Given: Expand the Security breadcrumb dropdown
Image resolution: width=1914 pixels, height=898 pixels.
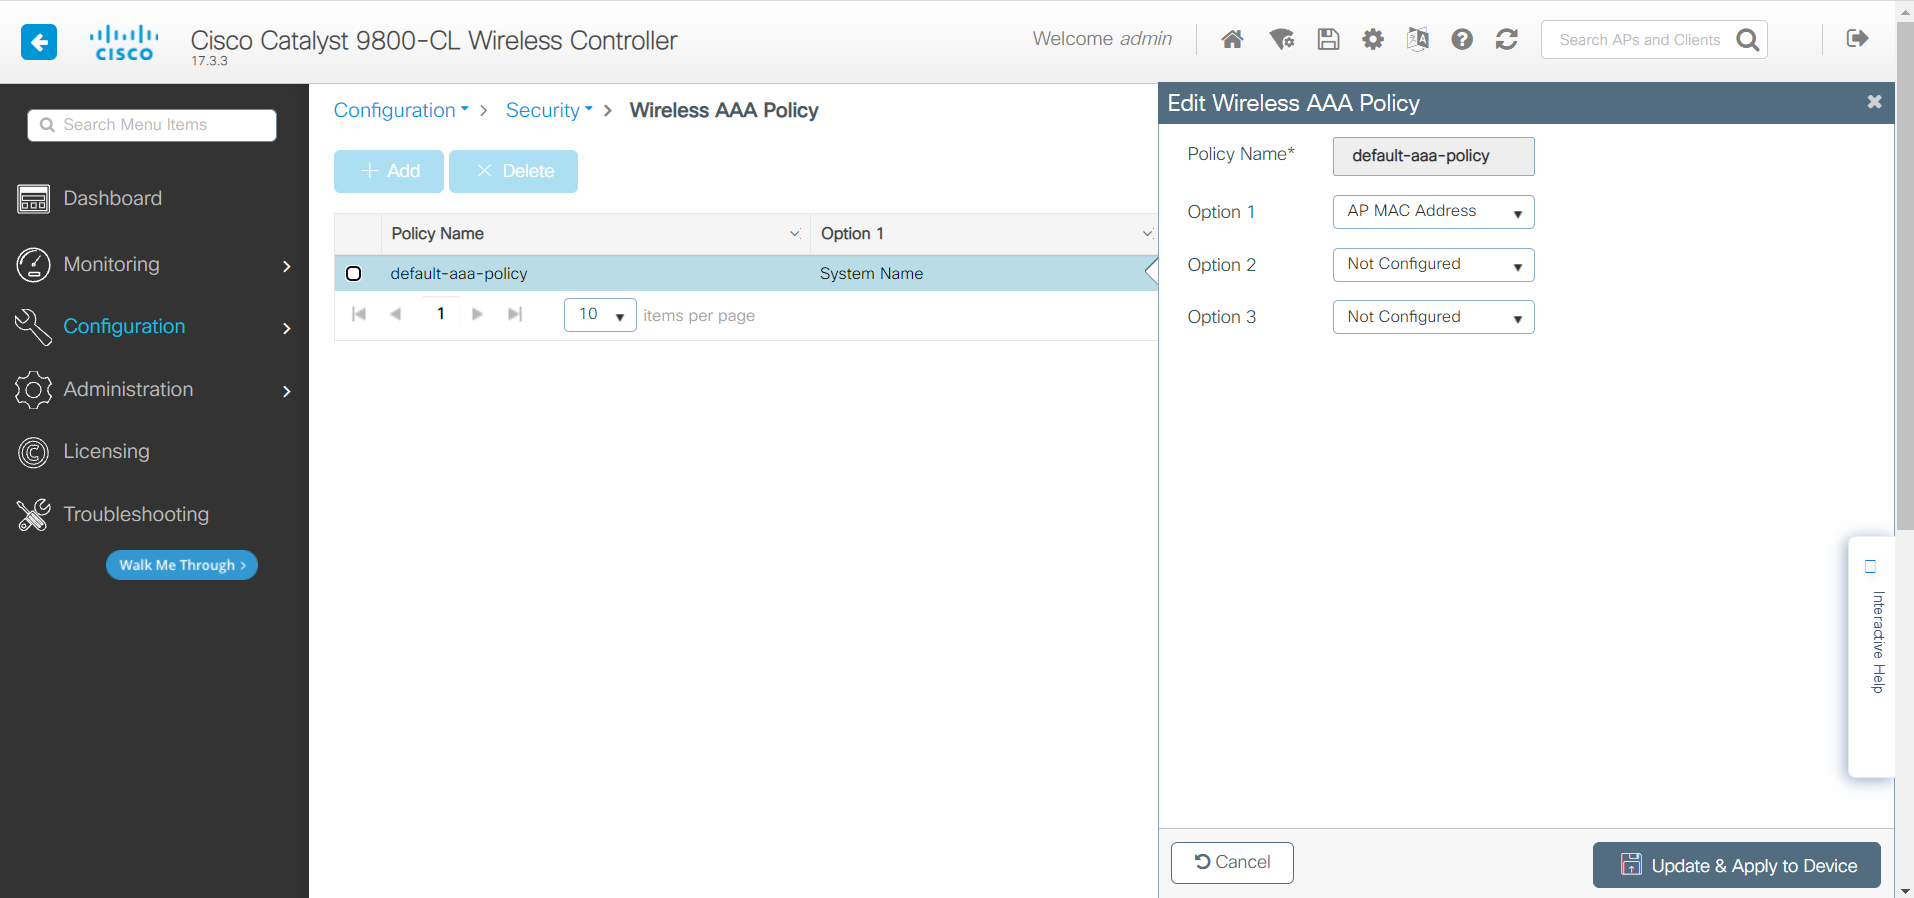Looking at the screenshot, I should [549, 110].
